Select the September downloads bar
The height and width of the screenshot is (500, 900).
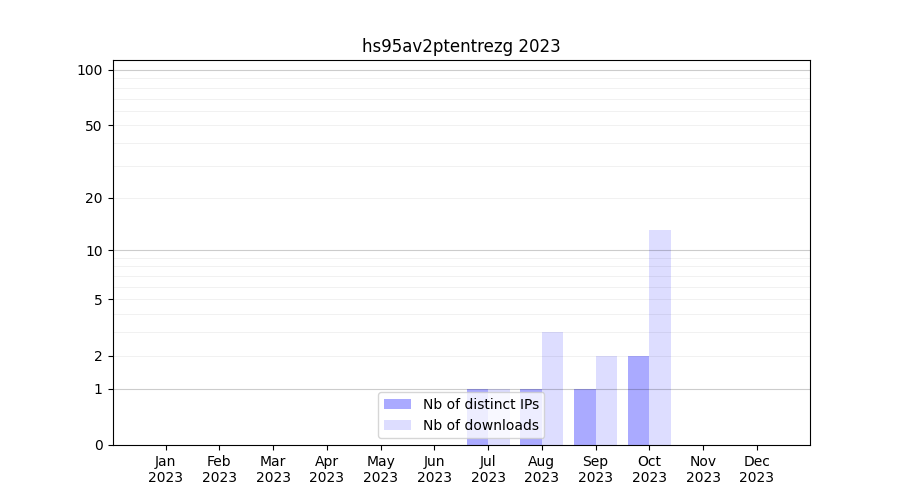606,400
